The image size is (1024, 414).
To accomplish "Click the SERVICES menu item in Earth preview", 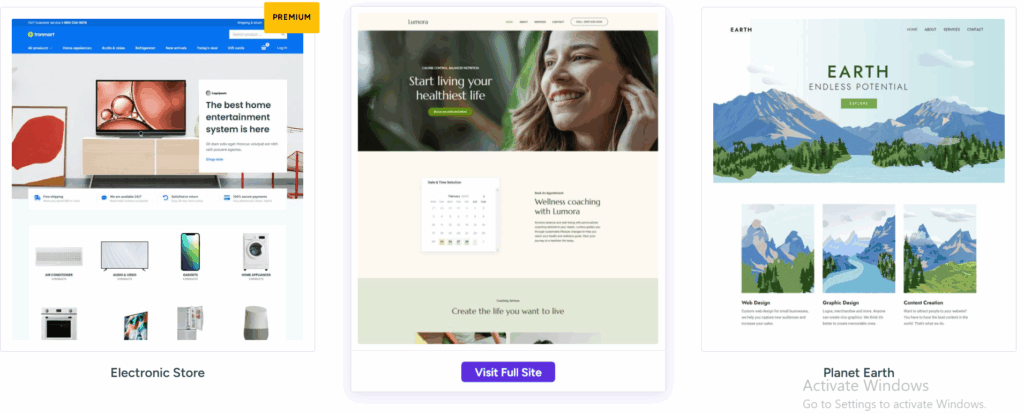I will [952, 29].
